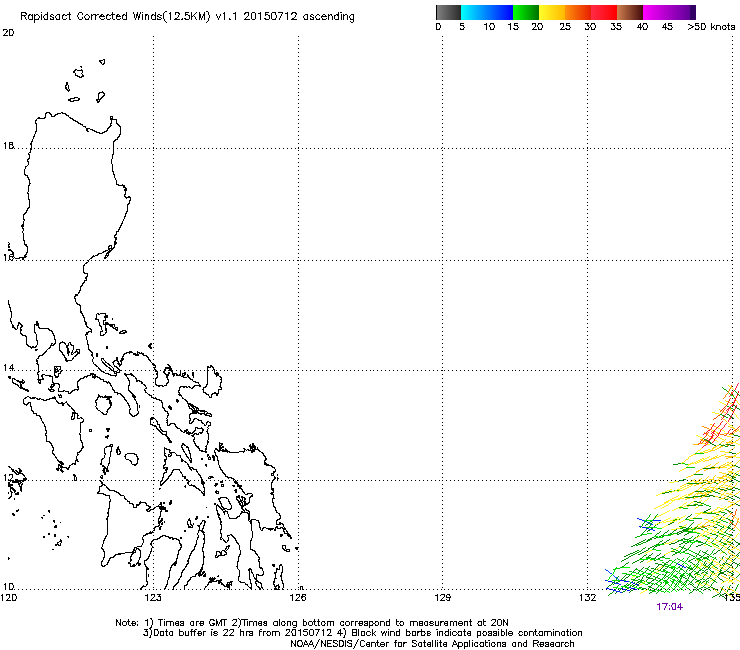Click the '132' longitude axis label

(x=588, y=598)
